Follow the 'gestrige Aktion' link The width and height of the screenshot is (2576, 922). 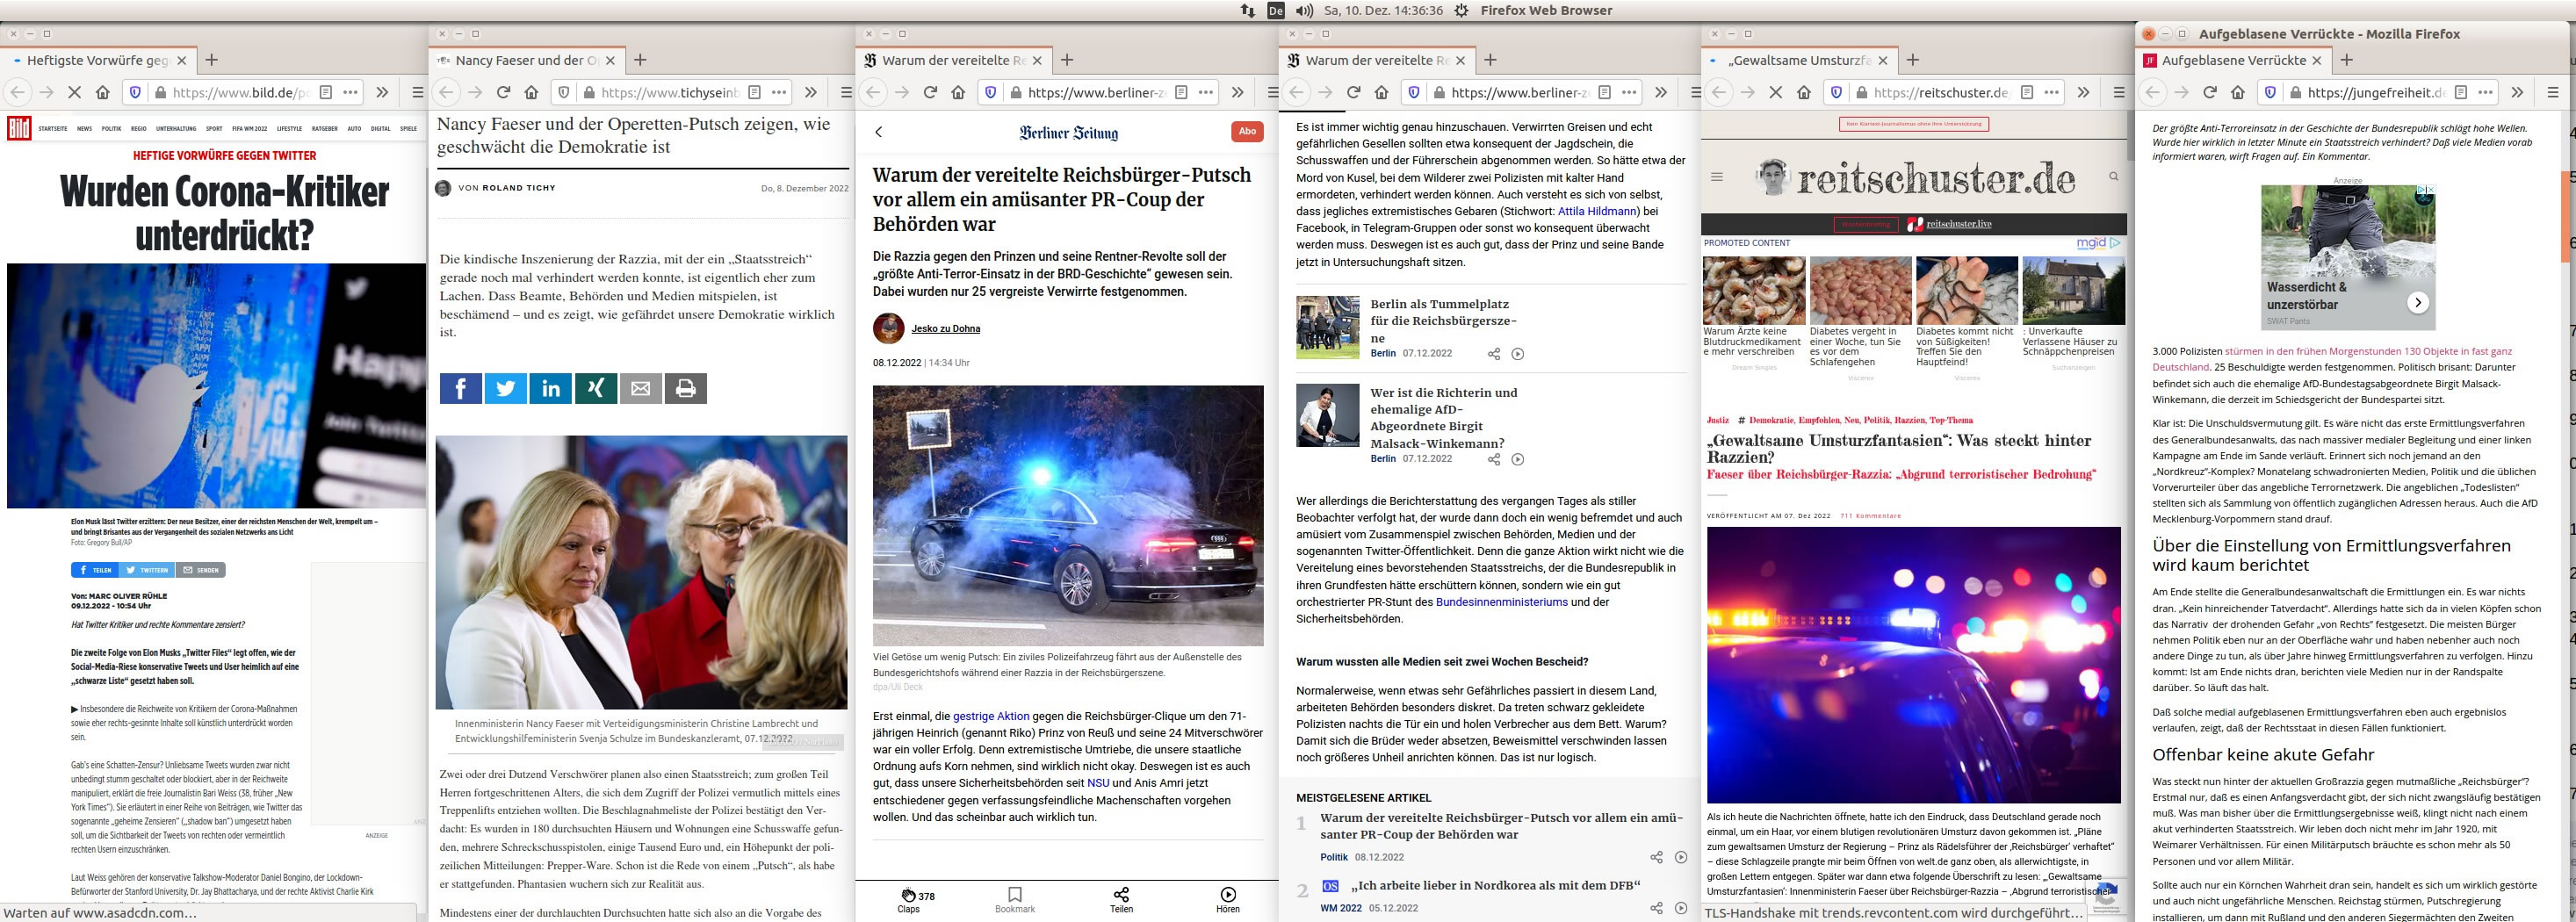[991, 716]
